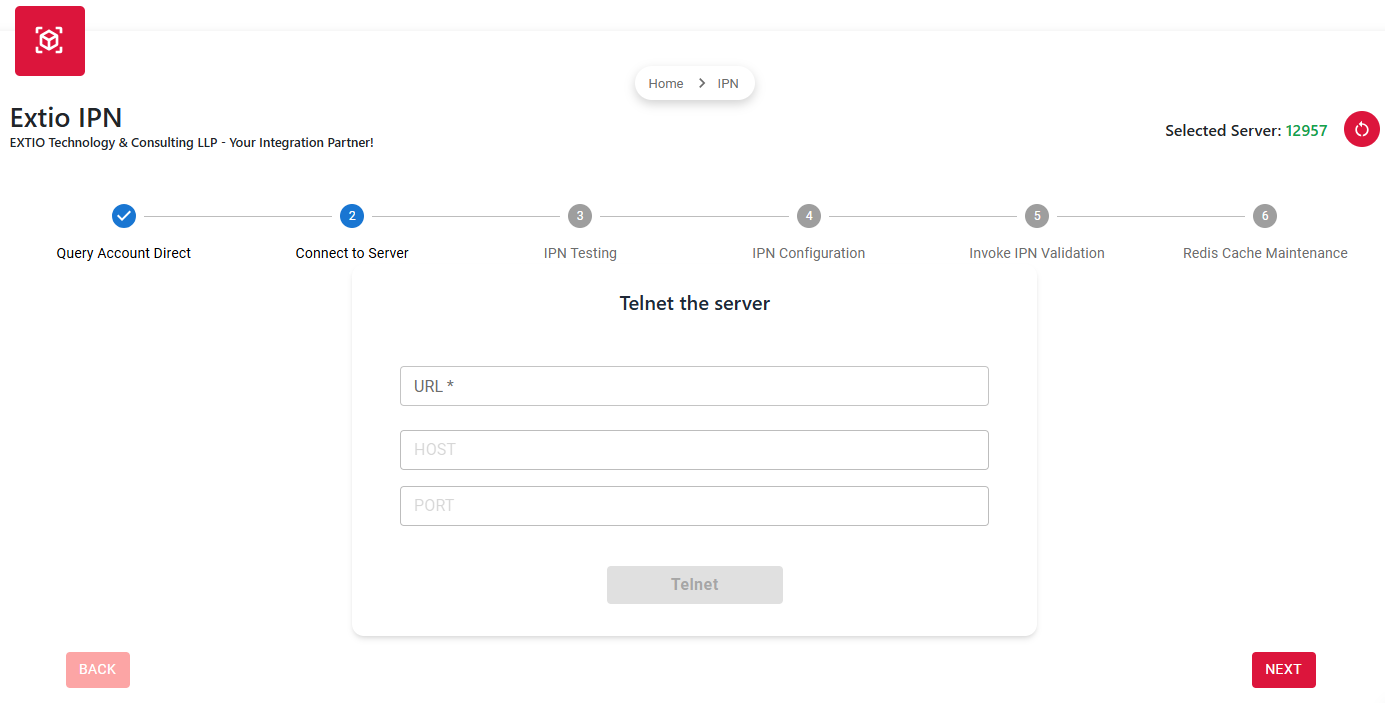Click the step 3 circle
Image resolution: width=1385 pixels, height=703 pixels.
click(580, 216)
